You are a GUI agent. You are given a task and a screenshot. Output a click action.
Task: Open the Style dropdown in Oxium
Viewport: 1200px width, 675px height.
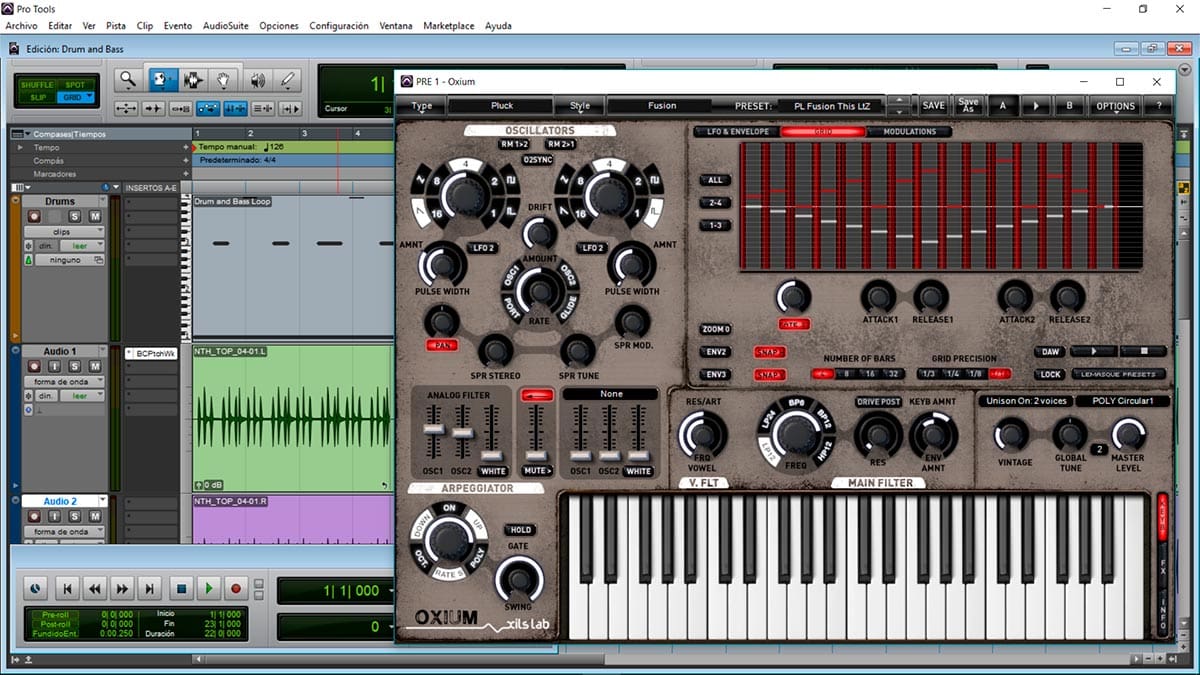pyautogui.click(x=580, y=106)
